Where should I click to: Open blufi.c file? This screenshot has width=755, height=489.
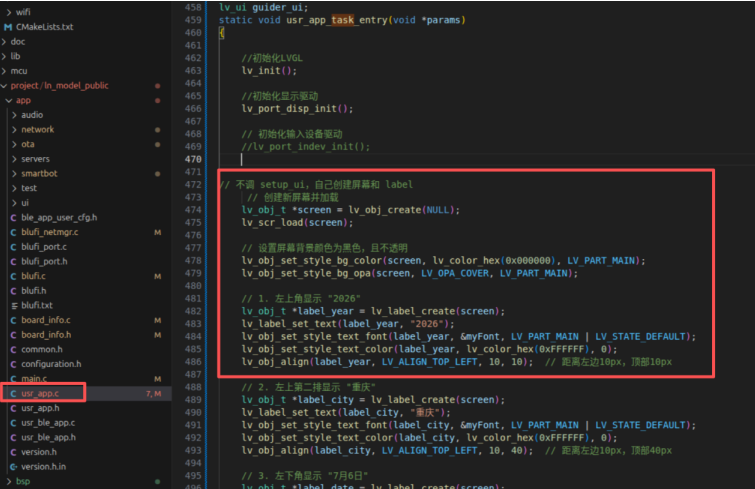pyautogui.click(x=33, y=276)
